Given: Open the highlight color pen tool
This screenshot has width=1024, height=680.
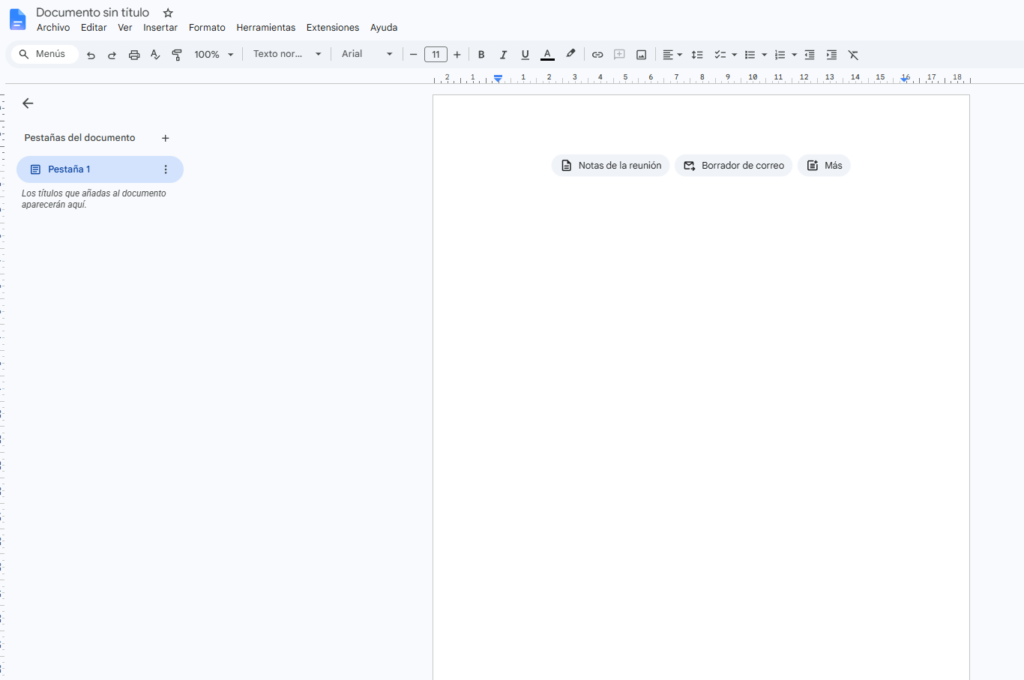Looking at the screenshot, I should coord(570,54).
